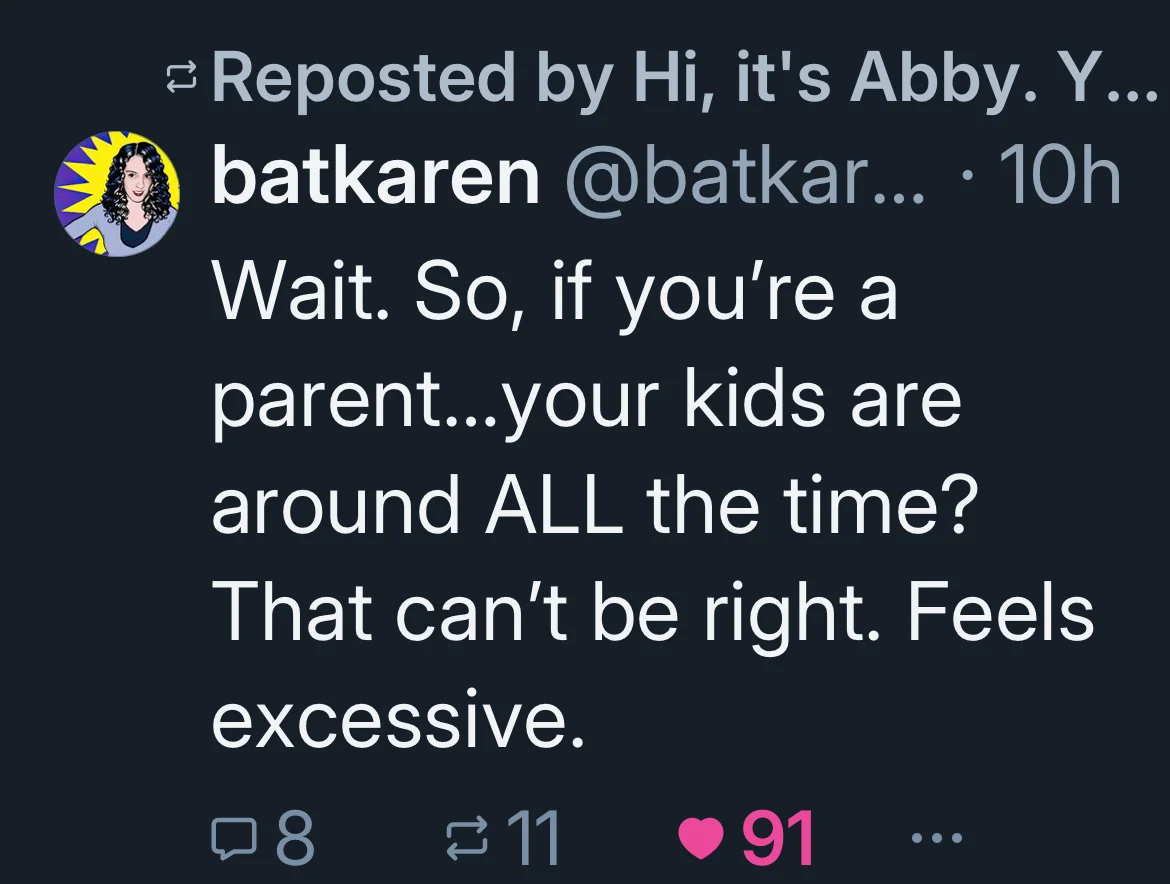This screenshot has width=1170, height=884.
Task: Click the reply count number 8
Action: click(x=295, y=838)
